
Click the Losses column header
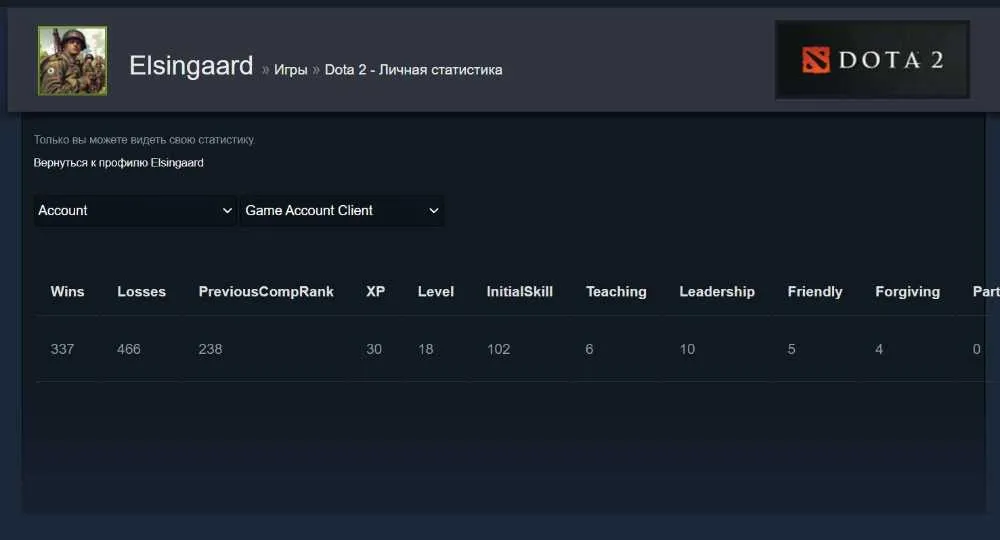142,291
